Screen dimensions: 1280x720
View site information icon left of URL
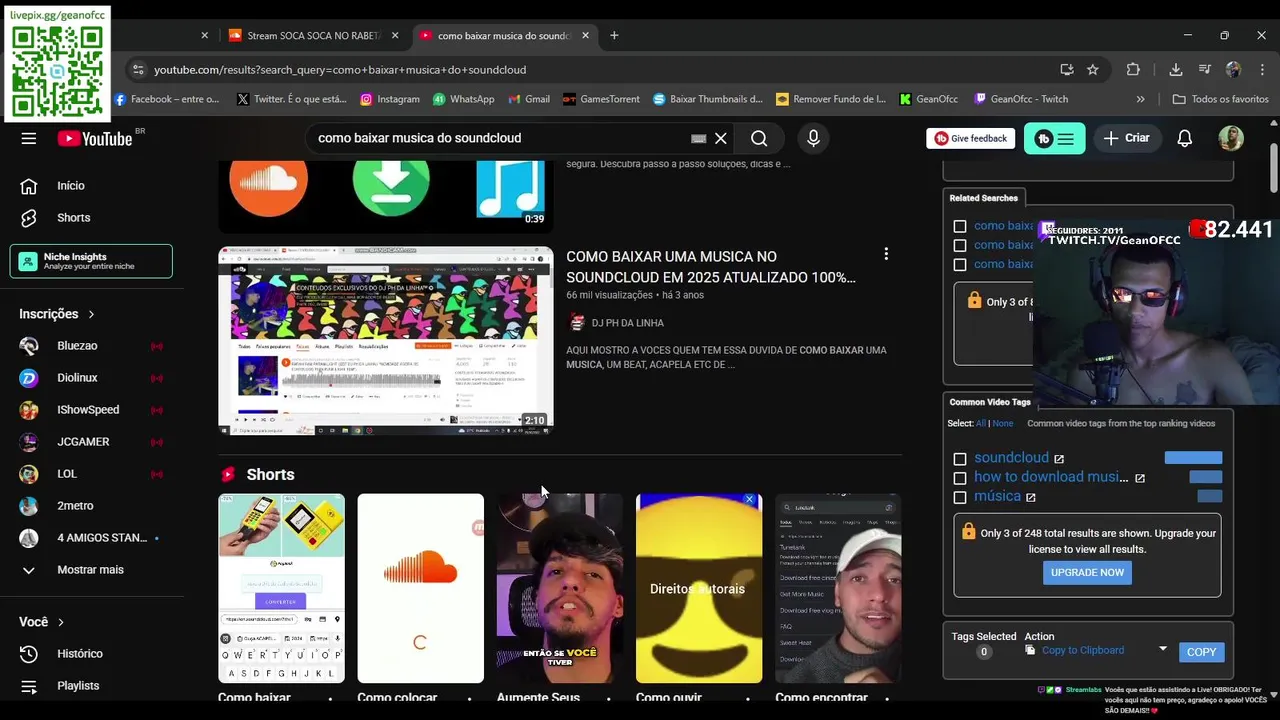point(138,69)
